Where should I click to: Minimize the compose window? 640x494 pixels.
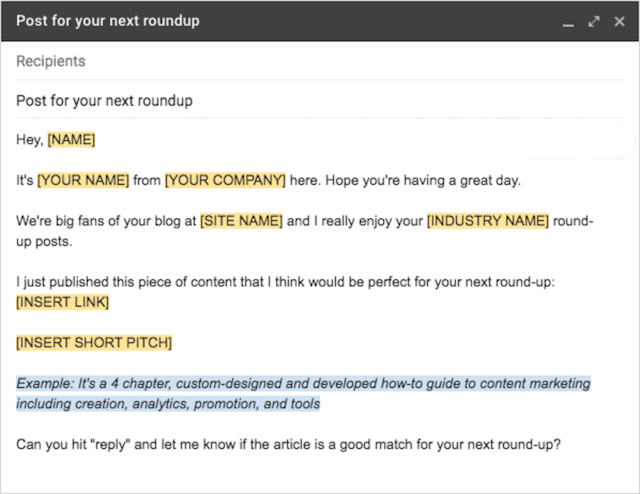tap(568, 21)
